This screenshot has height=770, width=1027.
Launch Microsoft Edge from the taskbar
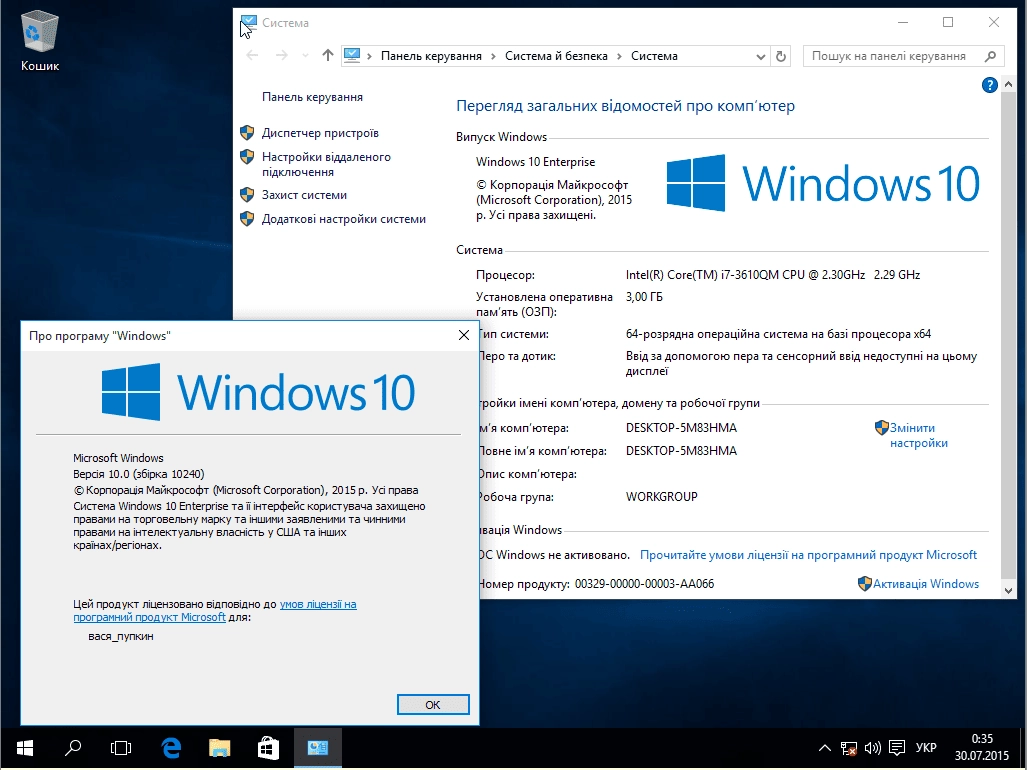click(x=171, y=748)
